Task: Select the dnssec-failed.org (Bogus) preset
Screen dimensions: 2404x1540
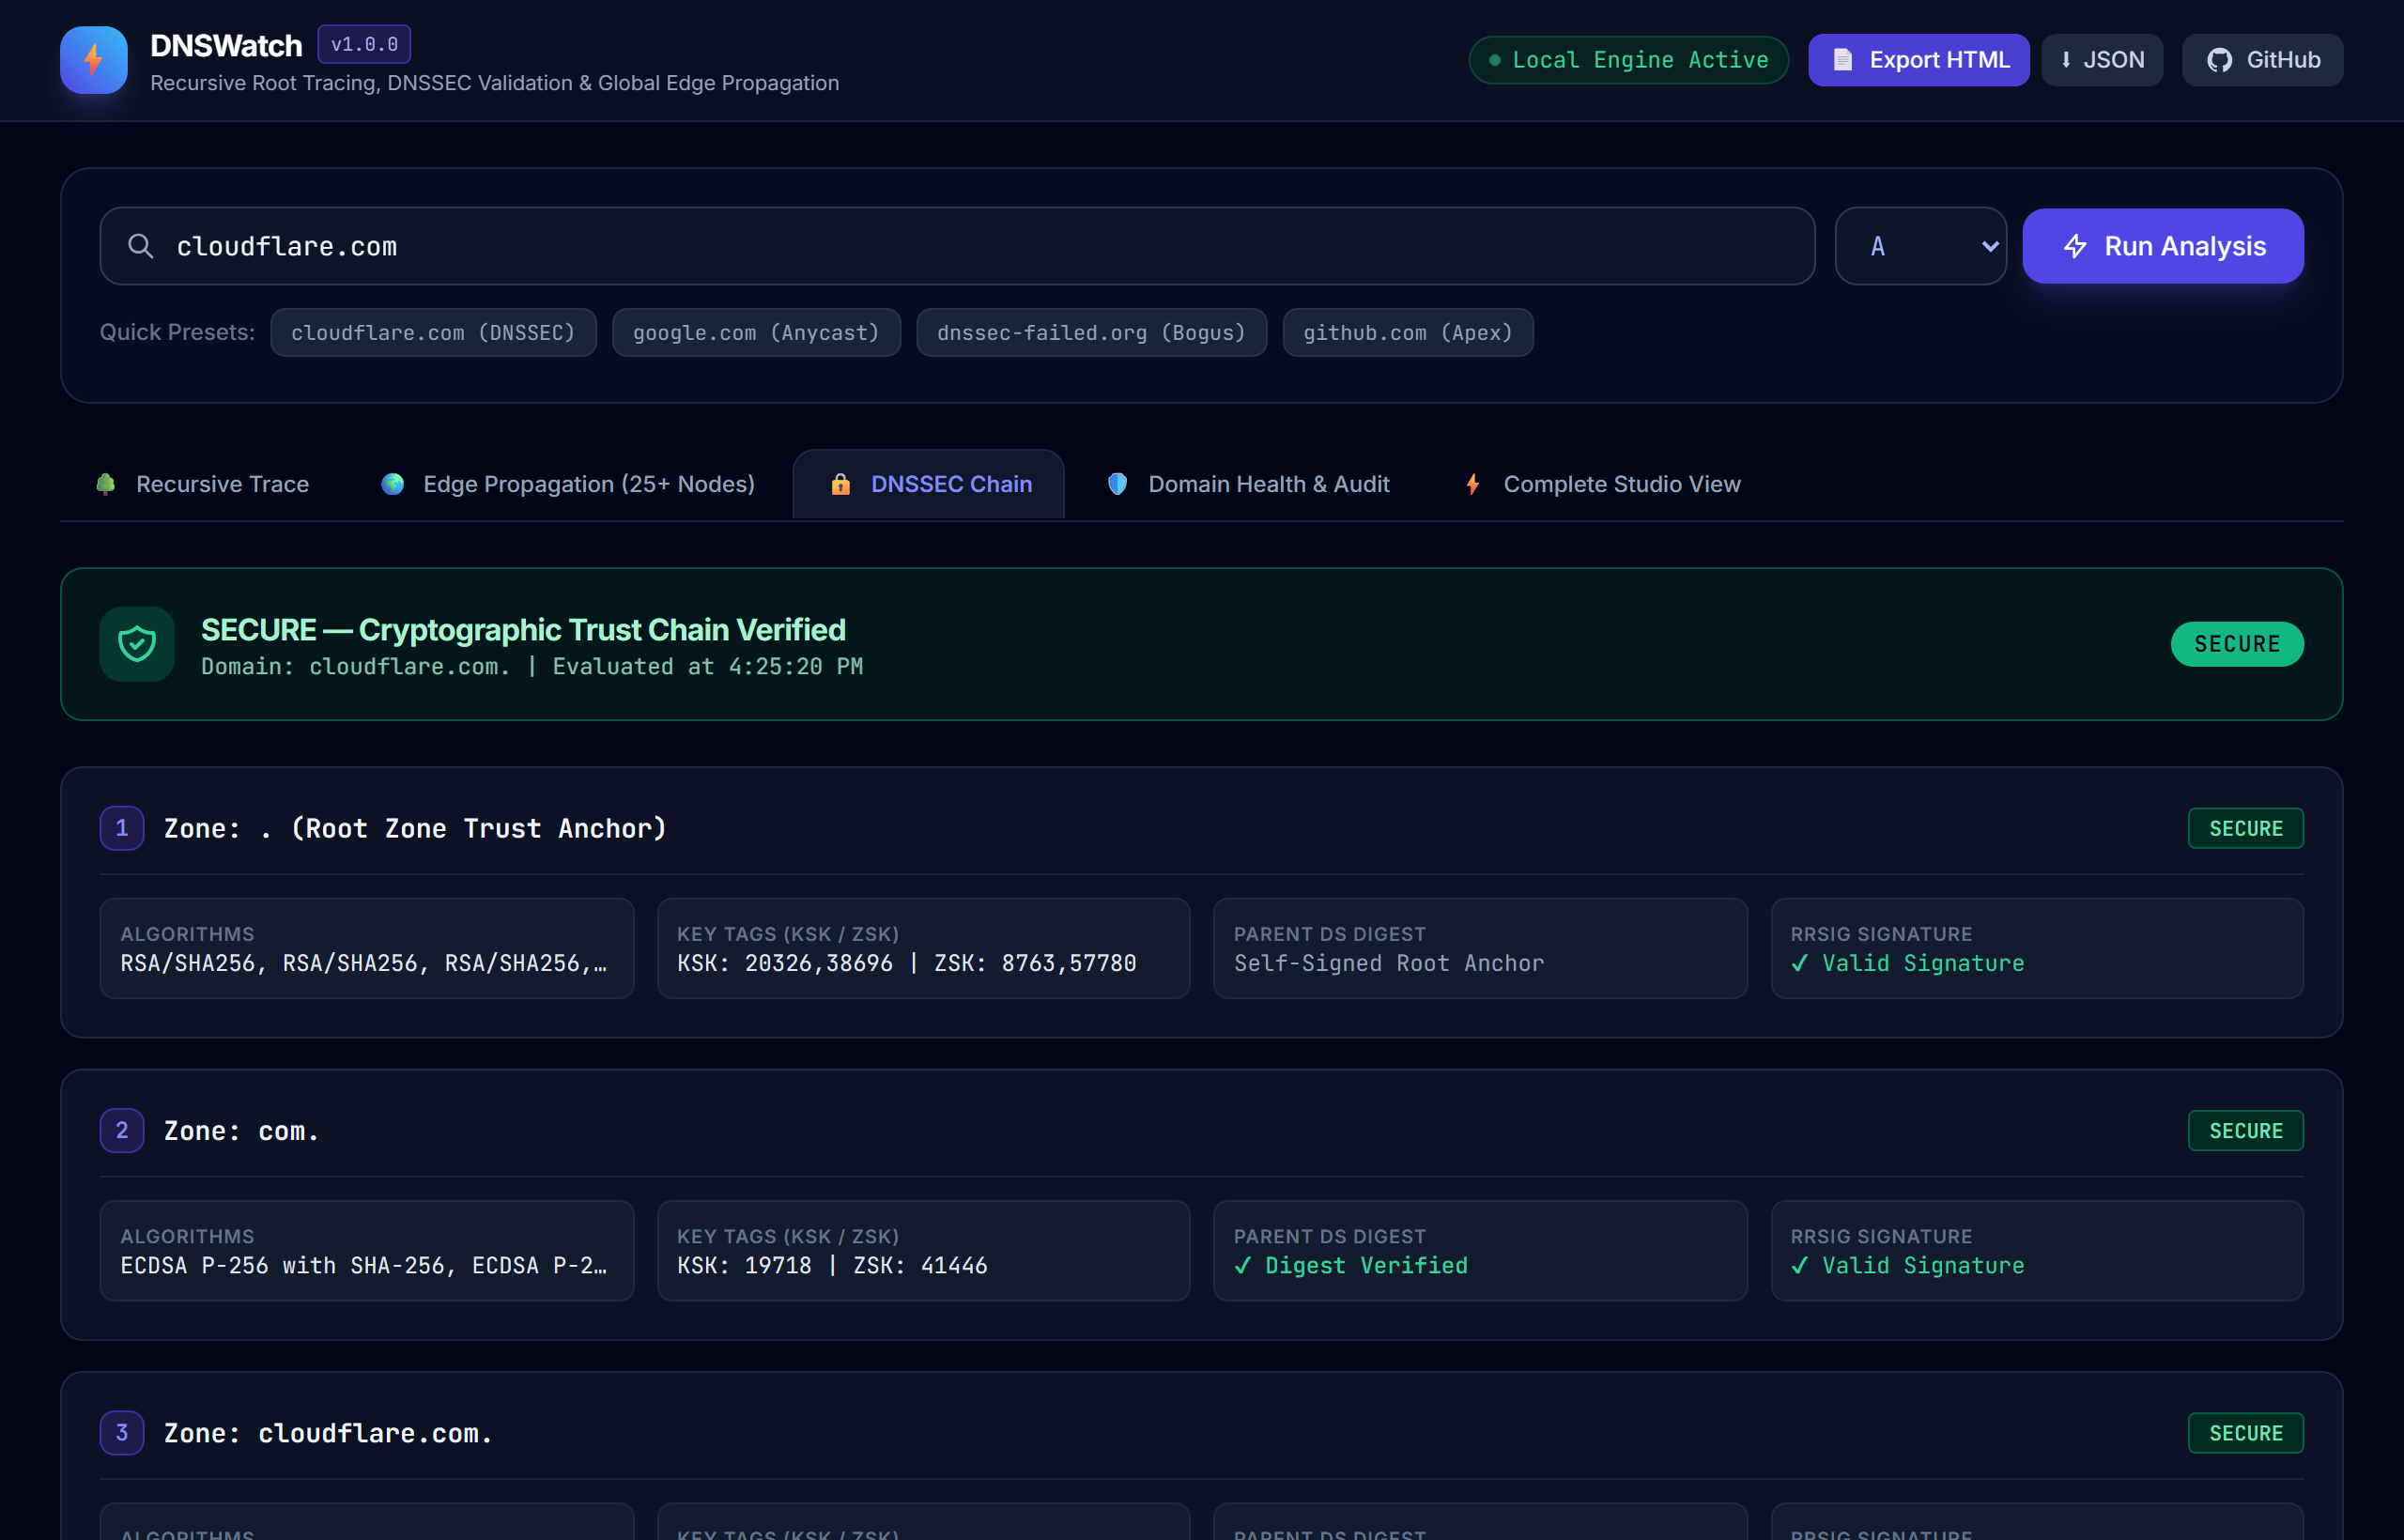Action: point(1091,332)
